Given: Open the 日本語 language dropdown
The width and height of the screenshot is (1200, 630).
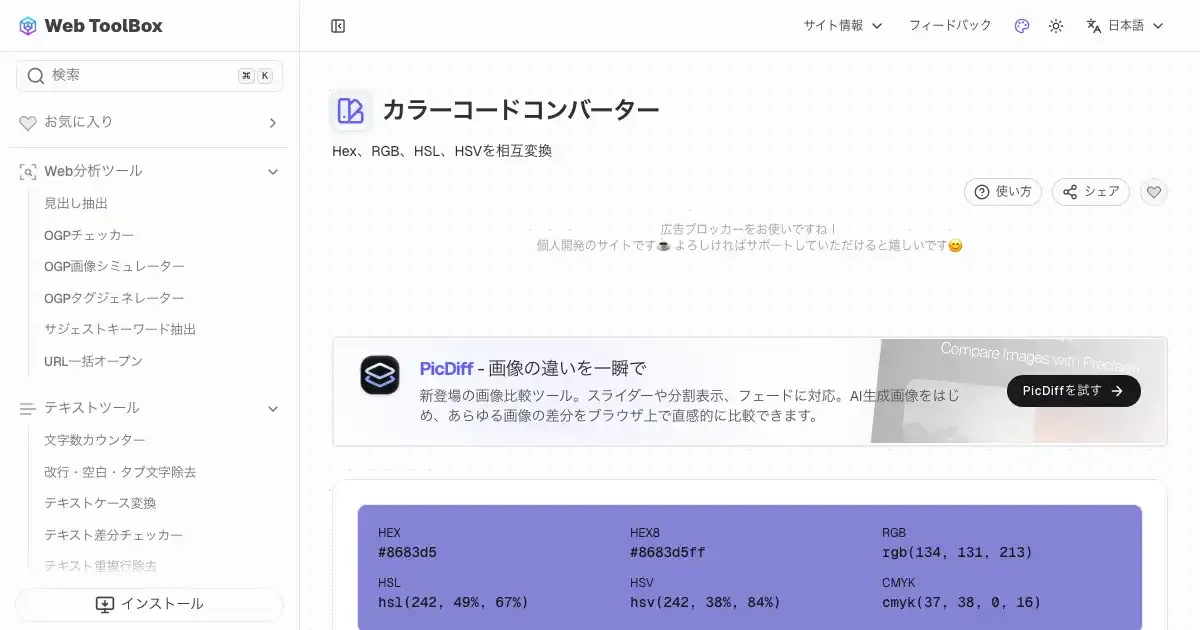Looking at the screenshot, I should [x=1125, y=26].
